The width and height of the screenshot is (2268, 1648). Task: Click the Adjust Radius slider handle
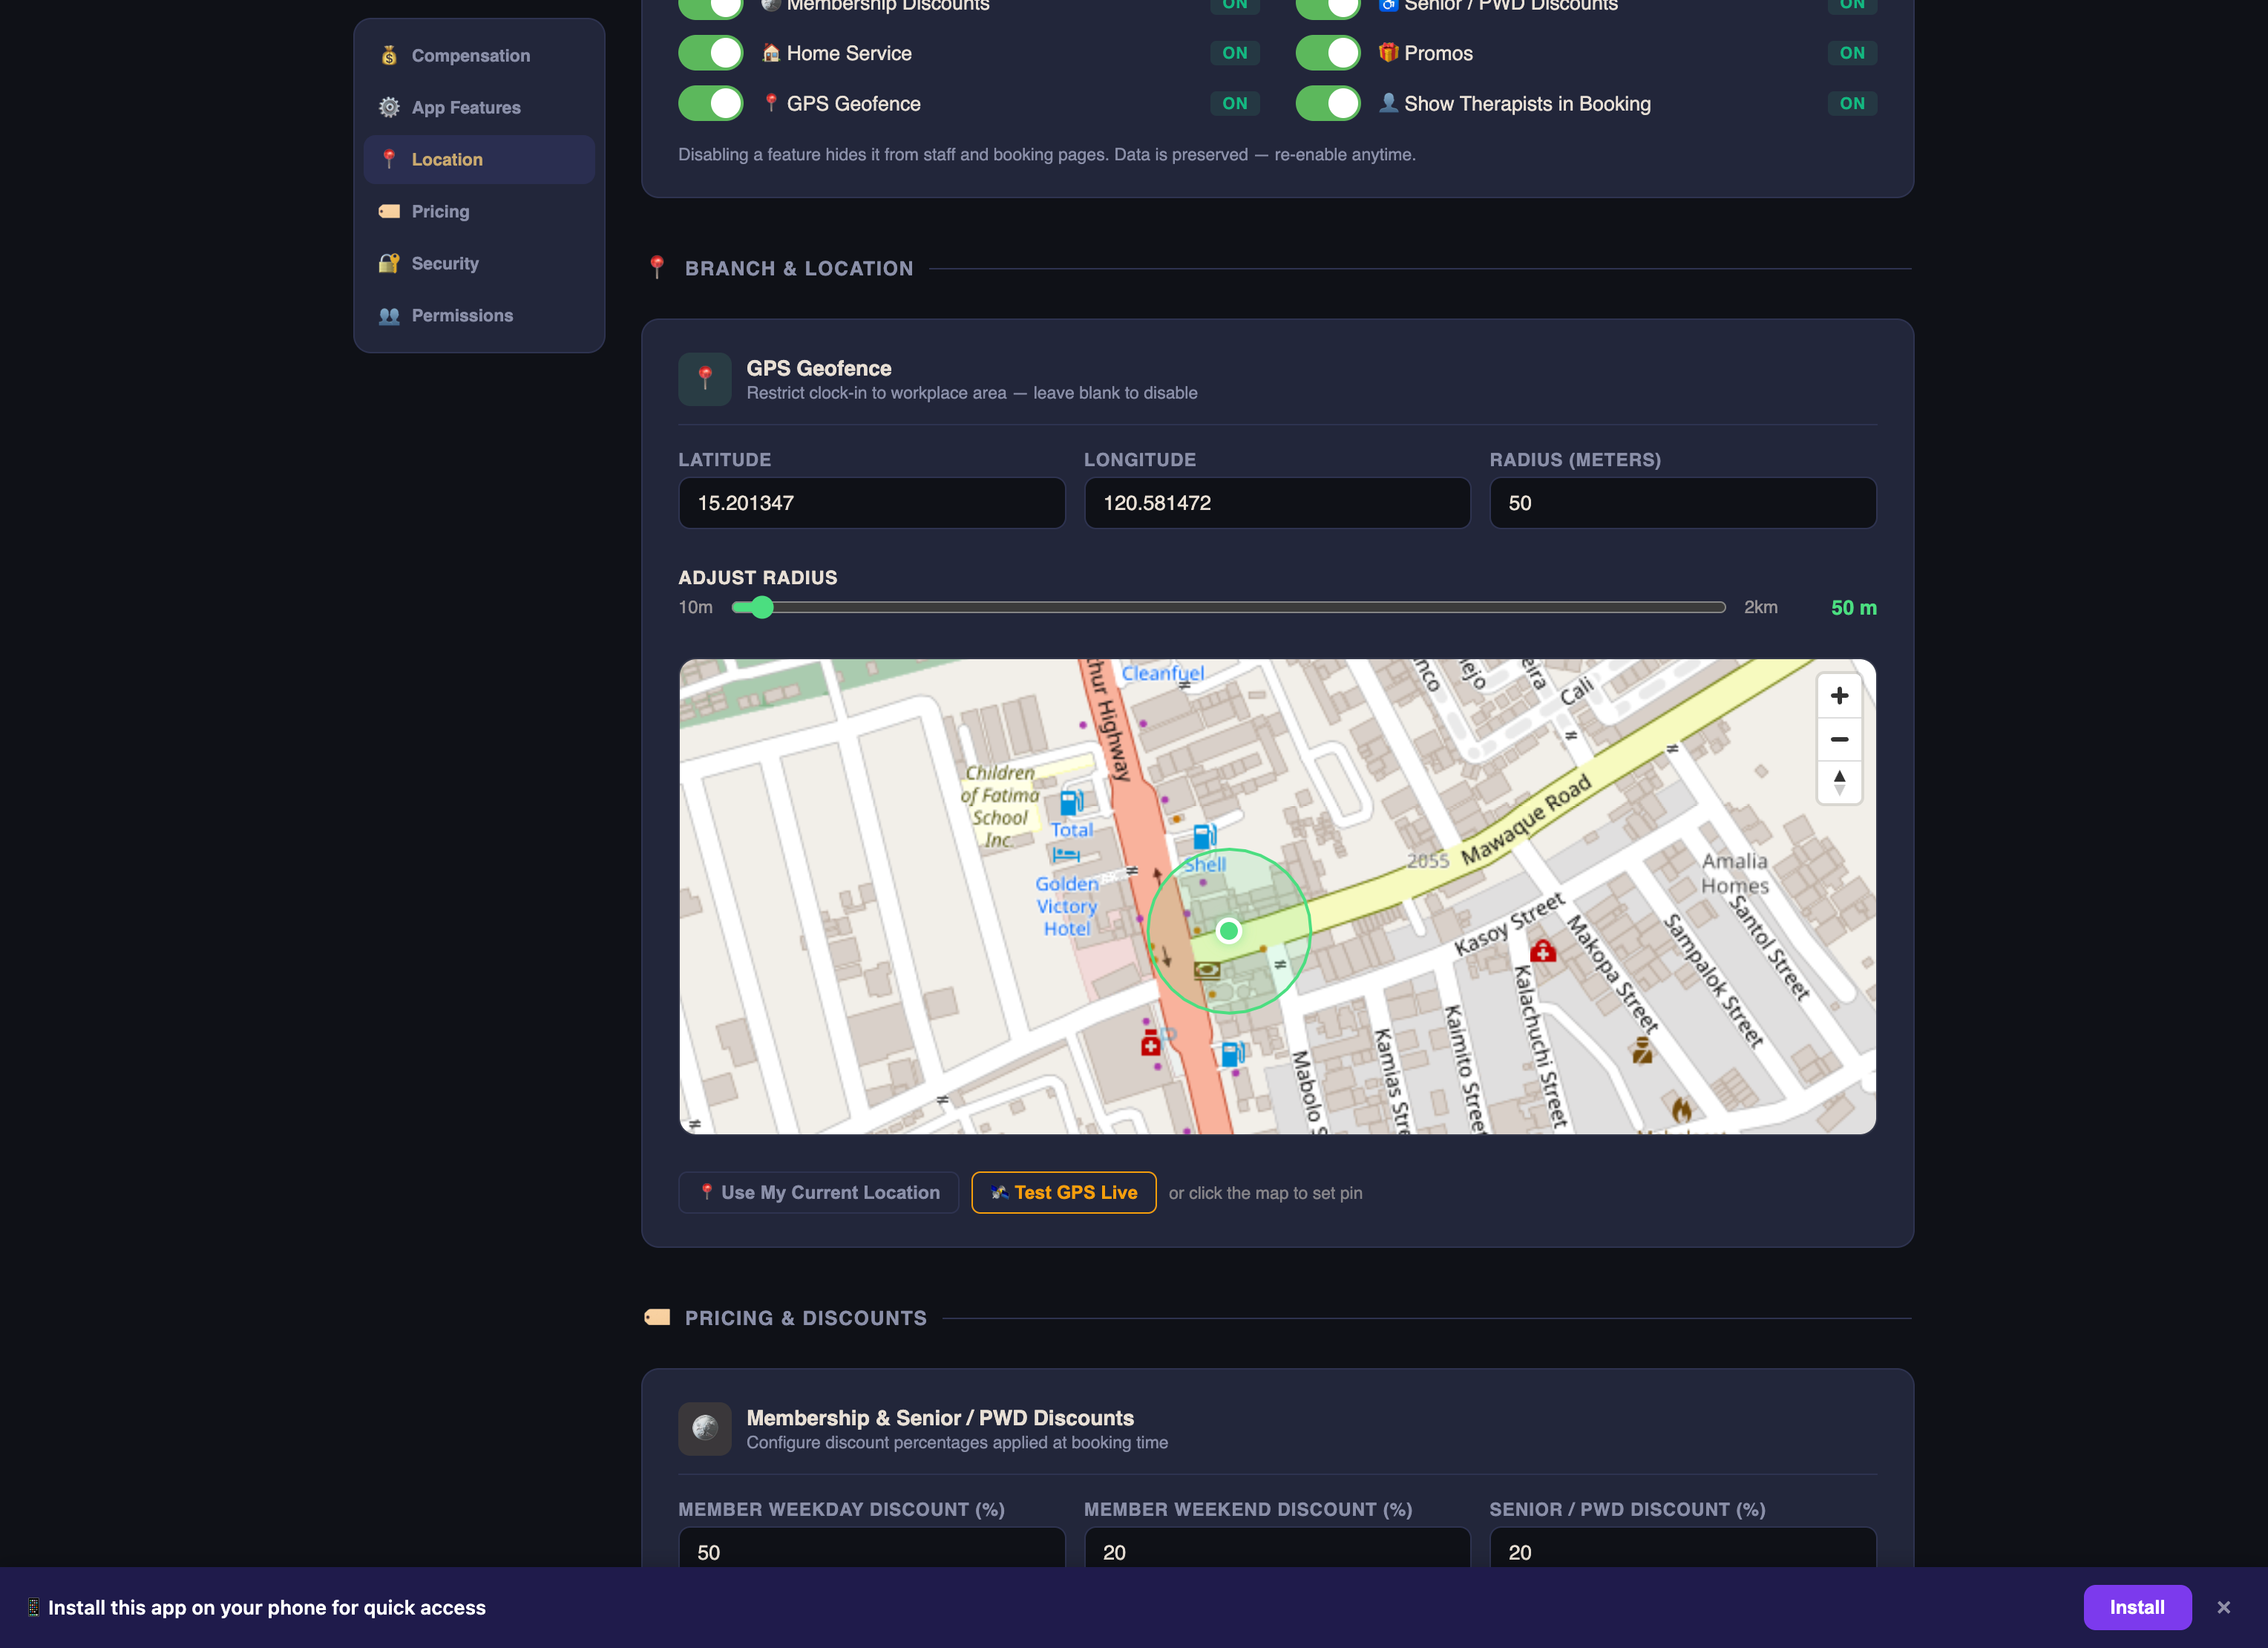point(762,607)
